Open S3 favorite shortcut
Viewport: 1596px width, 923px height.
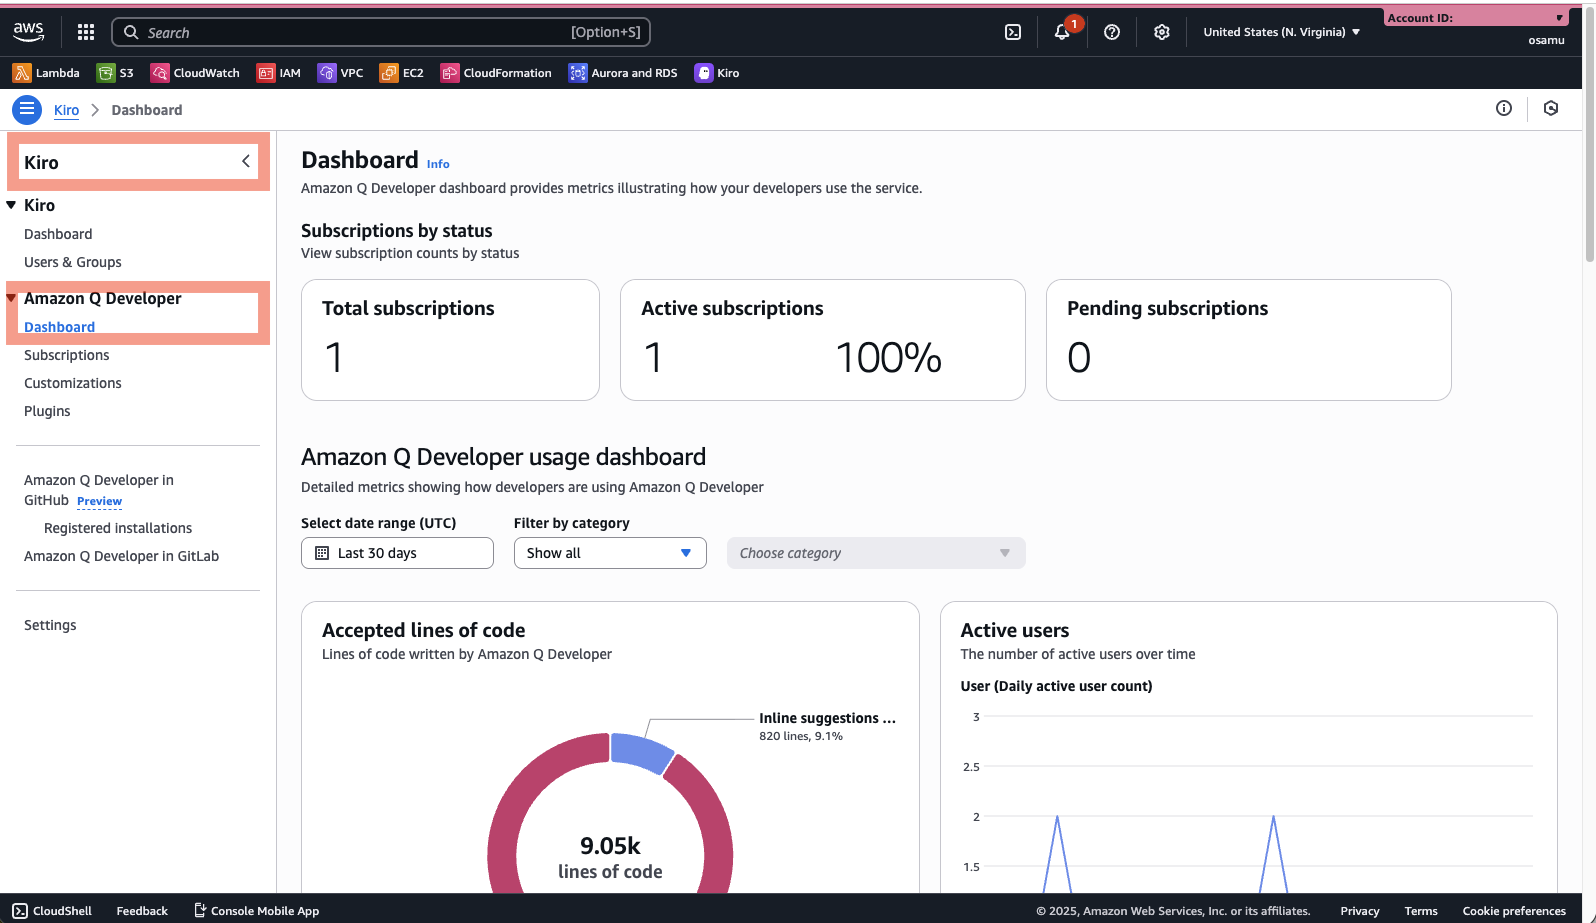pyautogui.click(x=115, y=73)
